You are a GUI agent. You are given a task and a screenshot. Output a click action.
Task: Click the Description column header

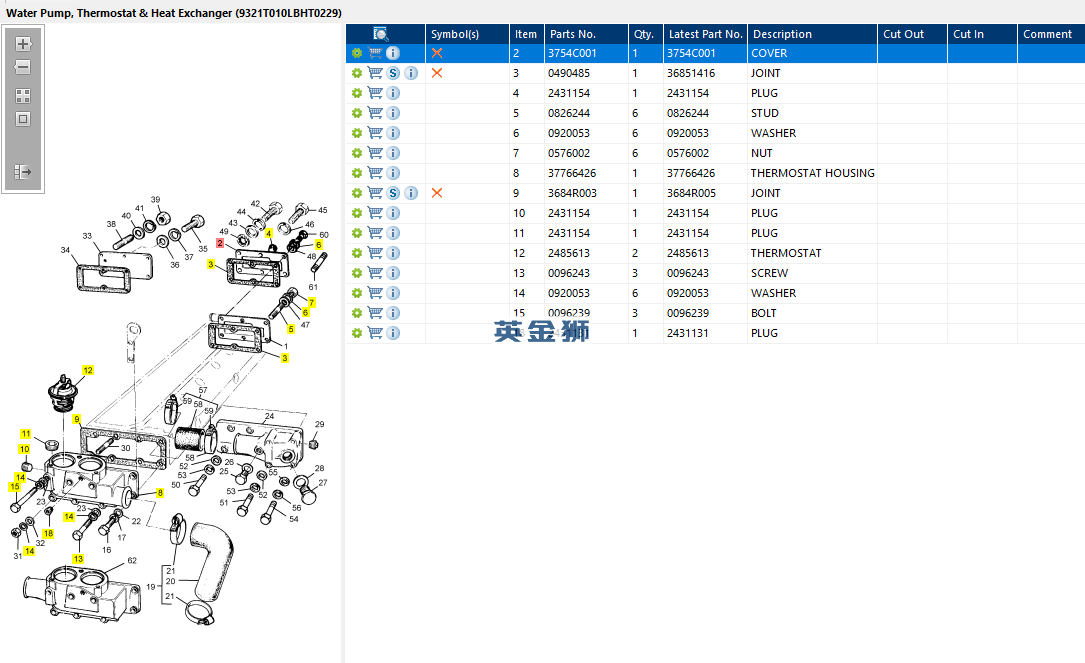coord(812,34)
